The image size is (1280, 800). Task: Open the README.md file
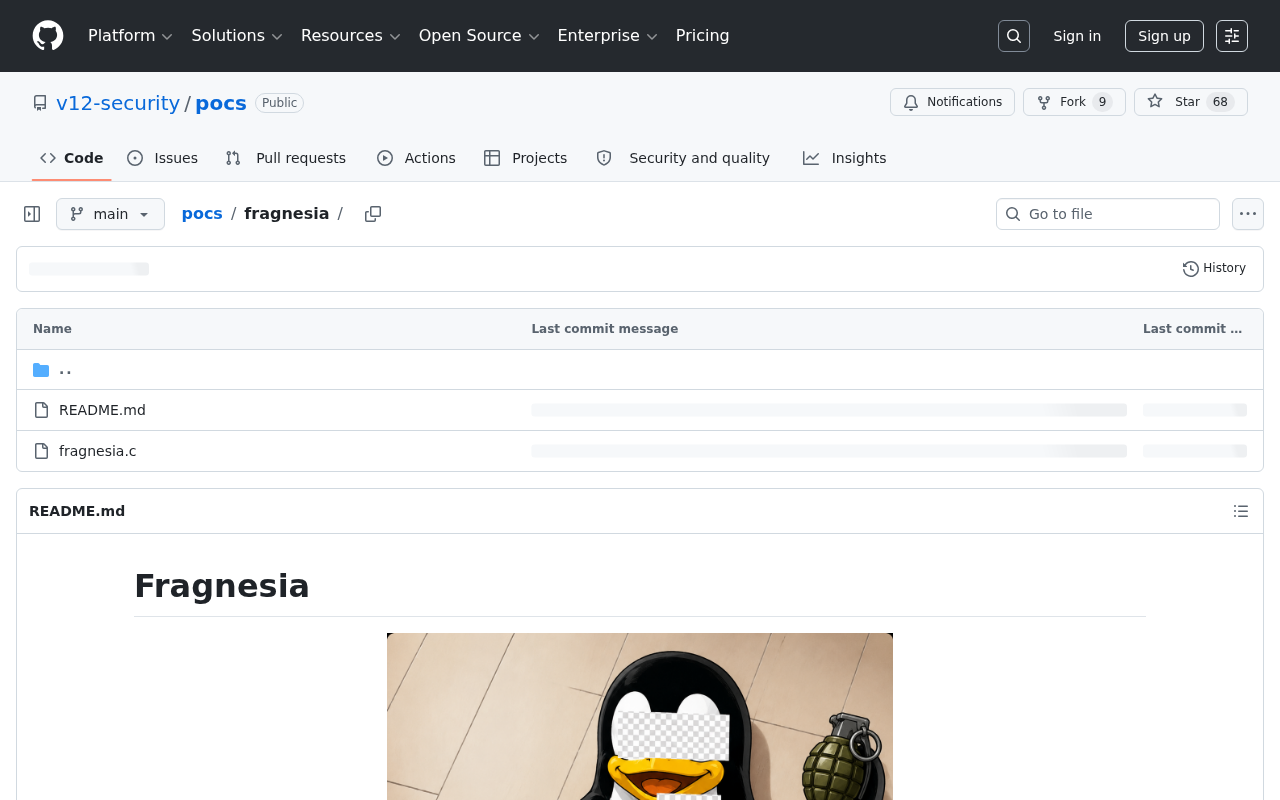pyautogui.click(x=102, y=410)
